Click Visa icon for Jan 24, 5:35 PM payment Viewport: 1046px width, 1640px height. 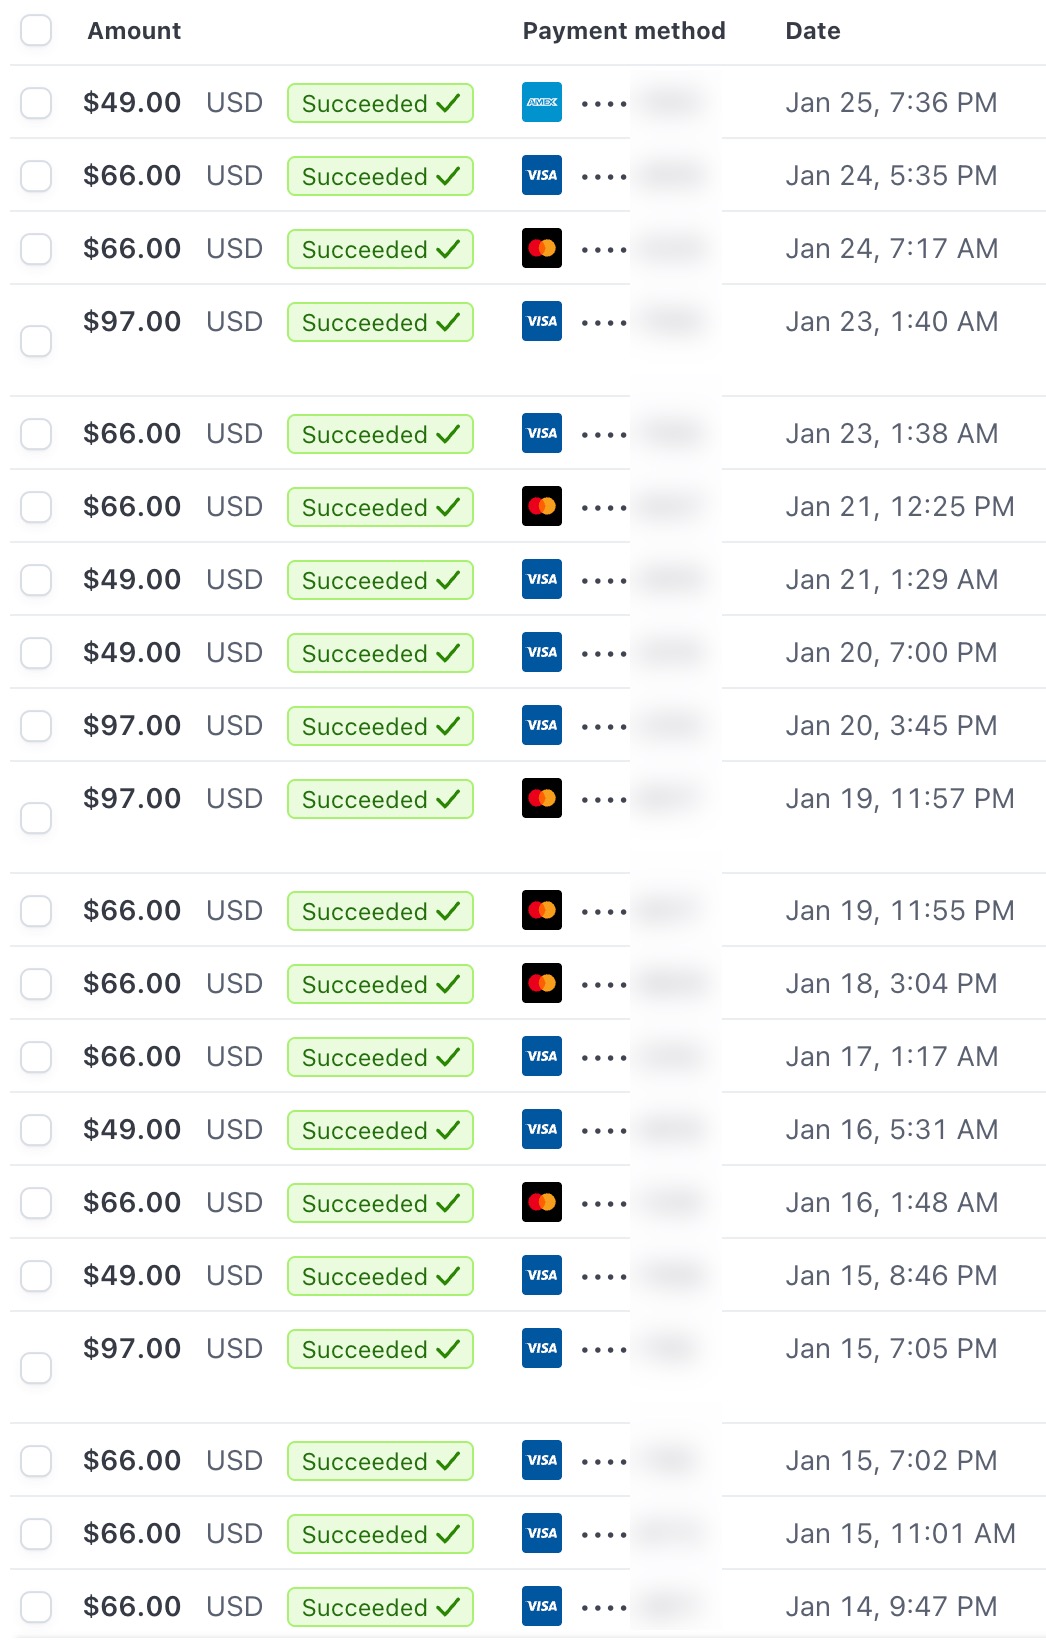[x=542, y=175]
